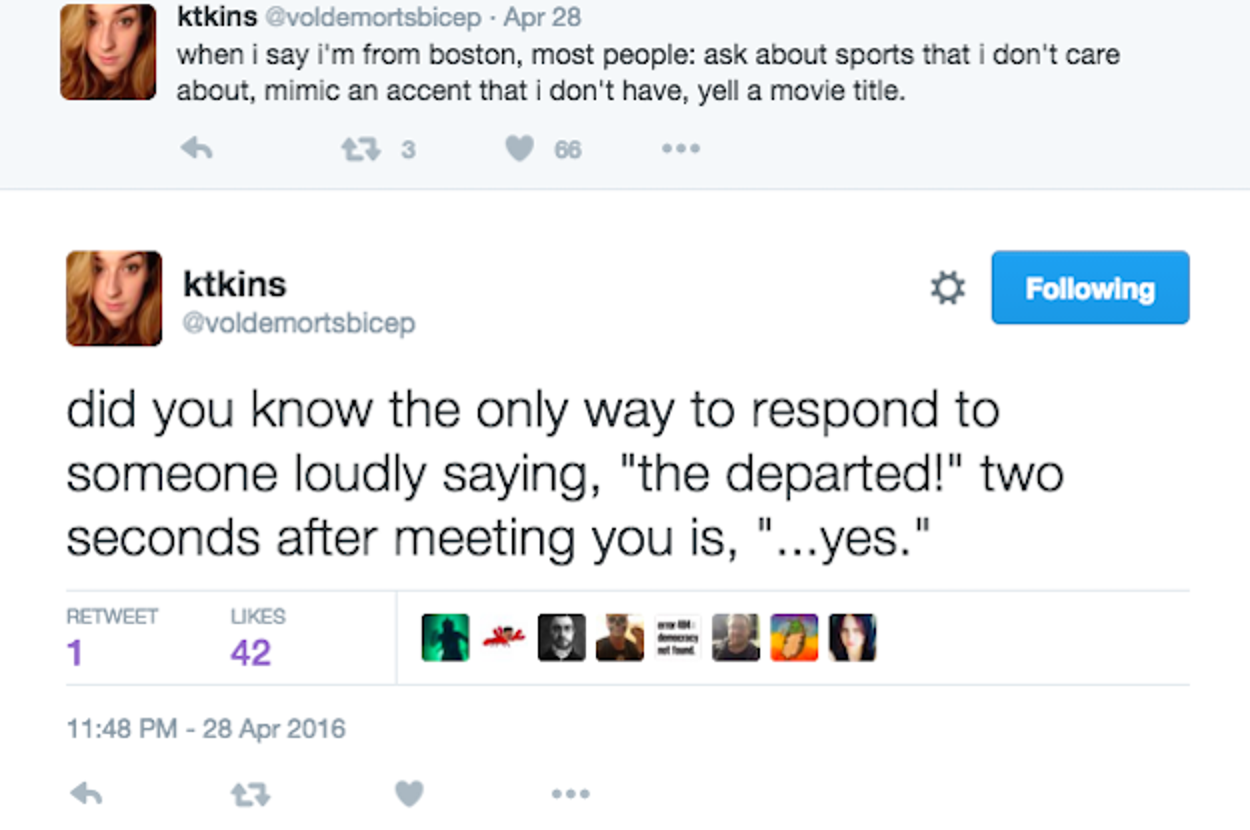The width and height of the screenshot is (1250, 830).
Task: Like the top tweet with 66 likes
Action: coord(520,149)
